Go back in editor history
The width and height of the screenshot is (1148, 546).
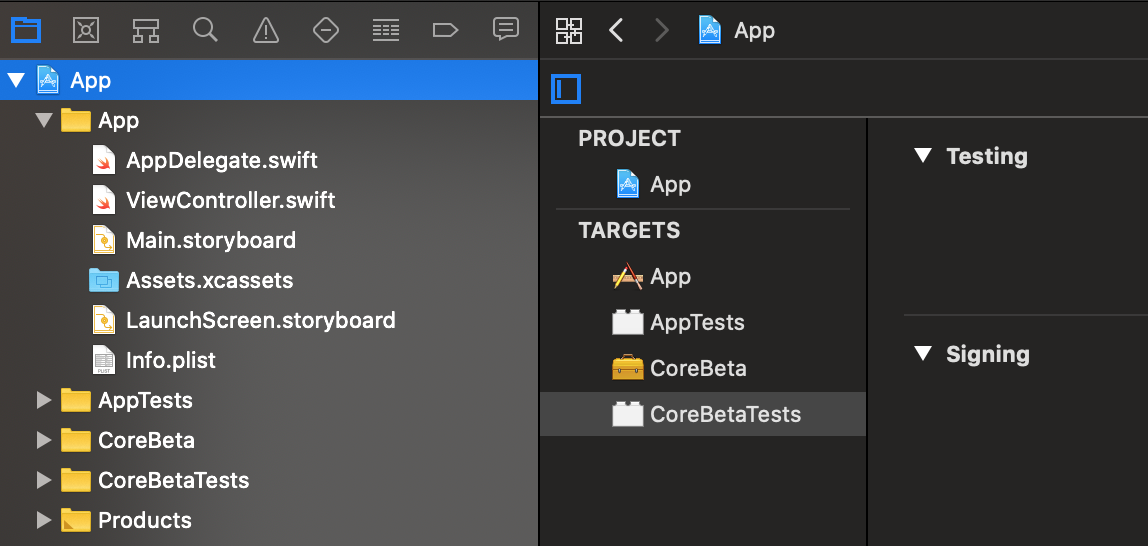point(616,30)
